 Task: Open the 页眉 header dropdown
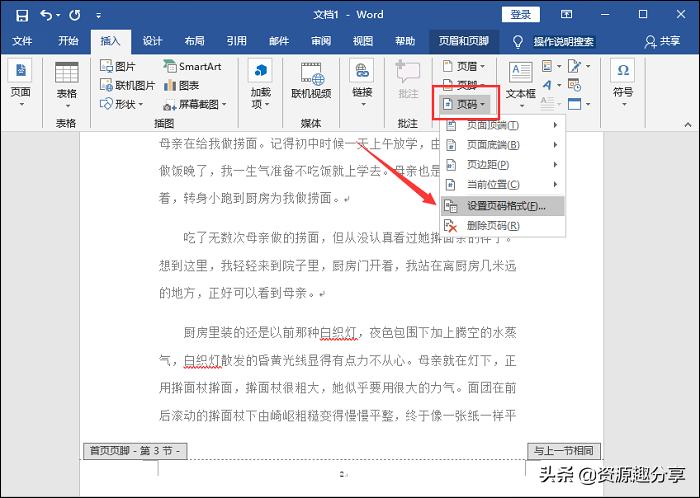pyautogui.click(x=463, y=66)
